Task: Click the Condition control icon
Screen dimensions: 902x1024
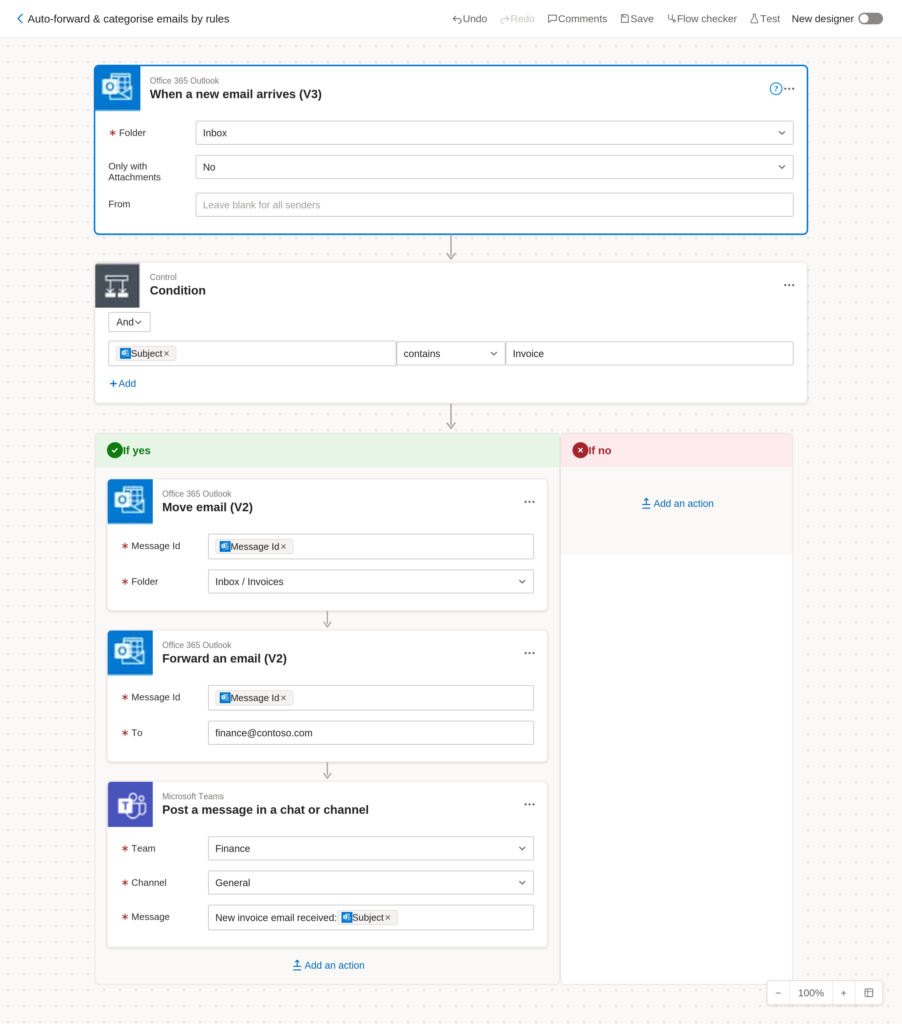Action: point(118,285)
